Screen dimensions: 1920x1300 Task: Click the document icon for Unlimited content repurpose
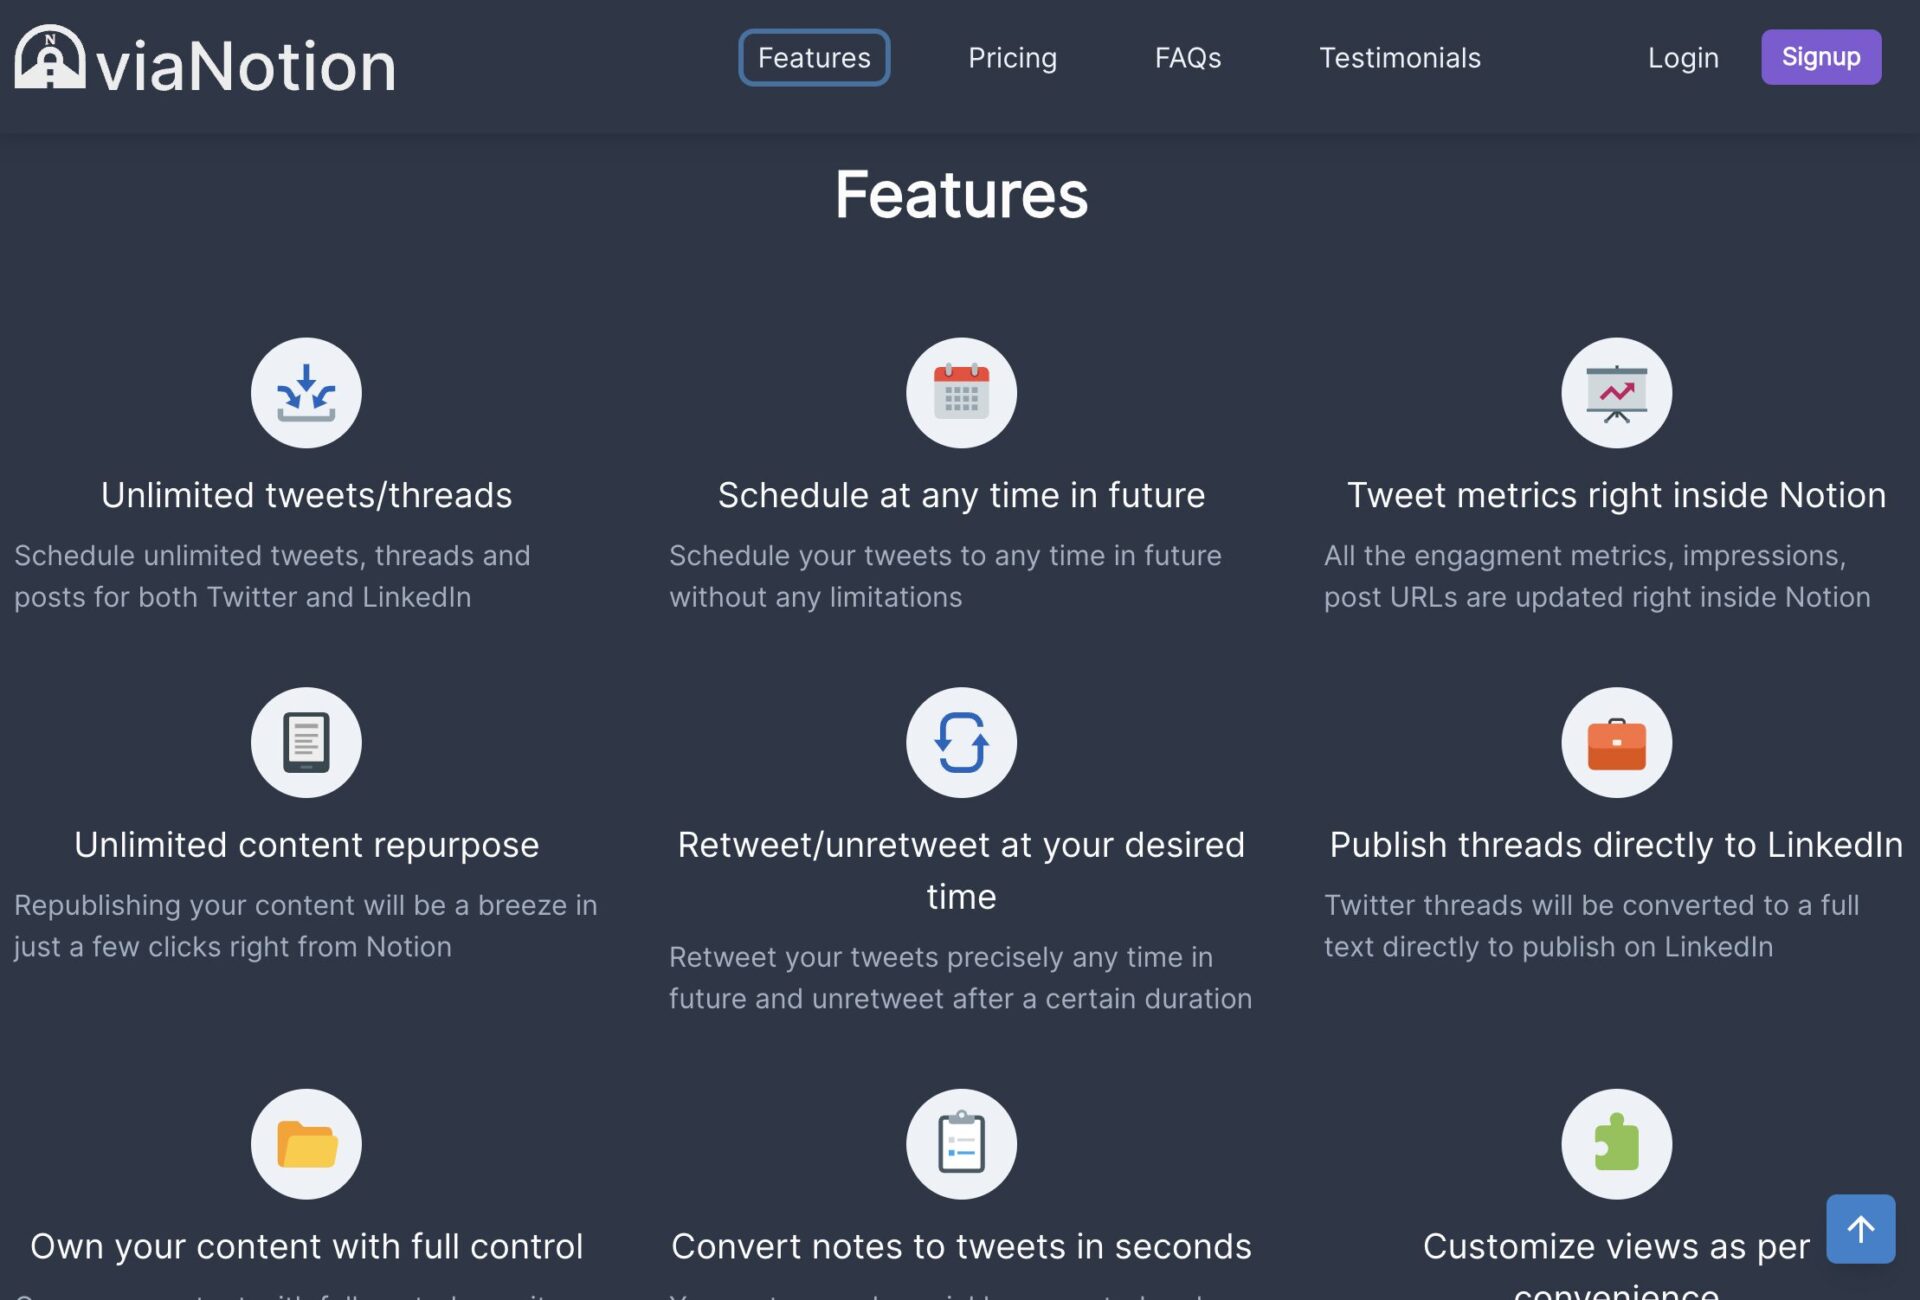[x=306, y=742]
